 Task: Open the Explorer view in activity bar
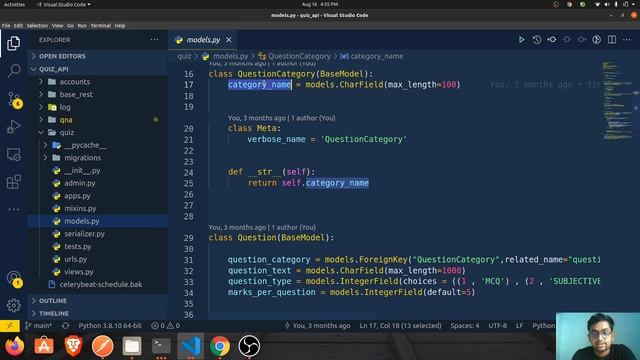tap(13, 43)
